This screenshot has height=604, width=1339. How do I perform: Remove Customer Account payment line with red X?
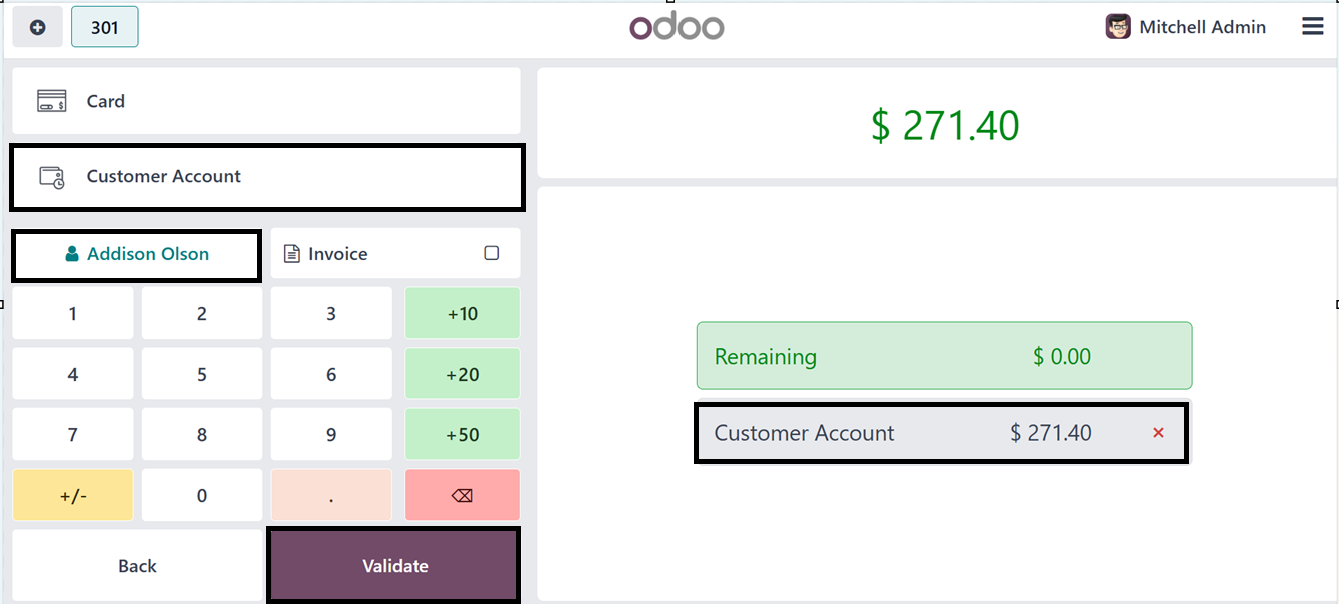click(1158, 433)
